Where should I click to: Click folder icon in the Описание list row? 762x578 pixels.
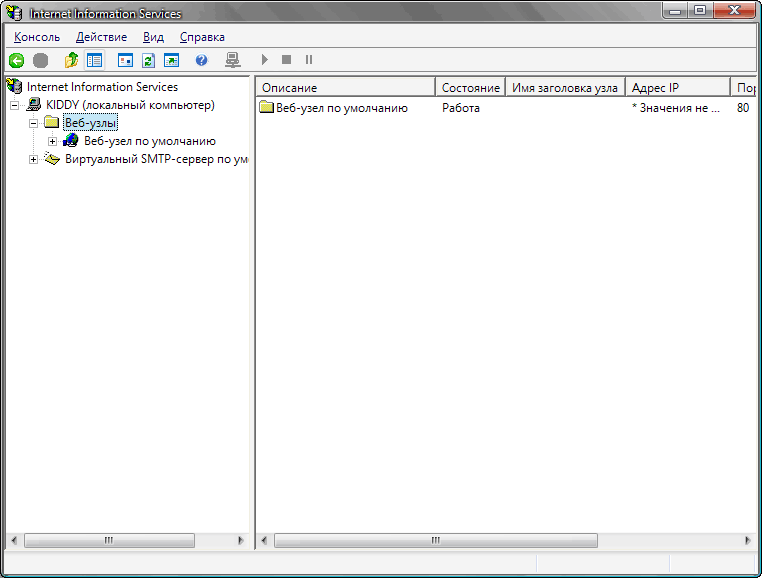266,107
